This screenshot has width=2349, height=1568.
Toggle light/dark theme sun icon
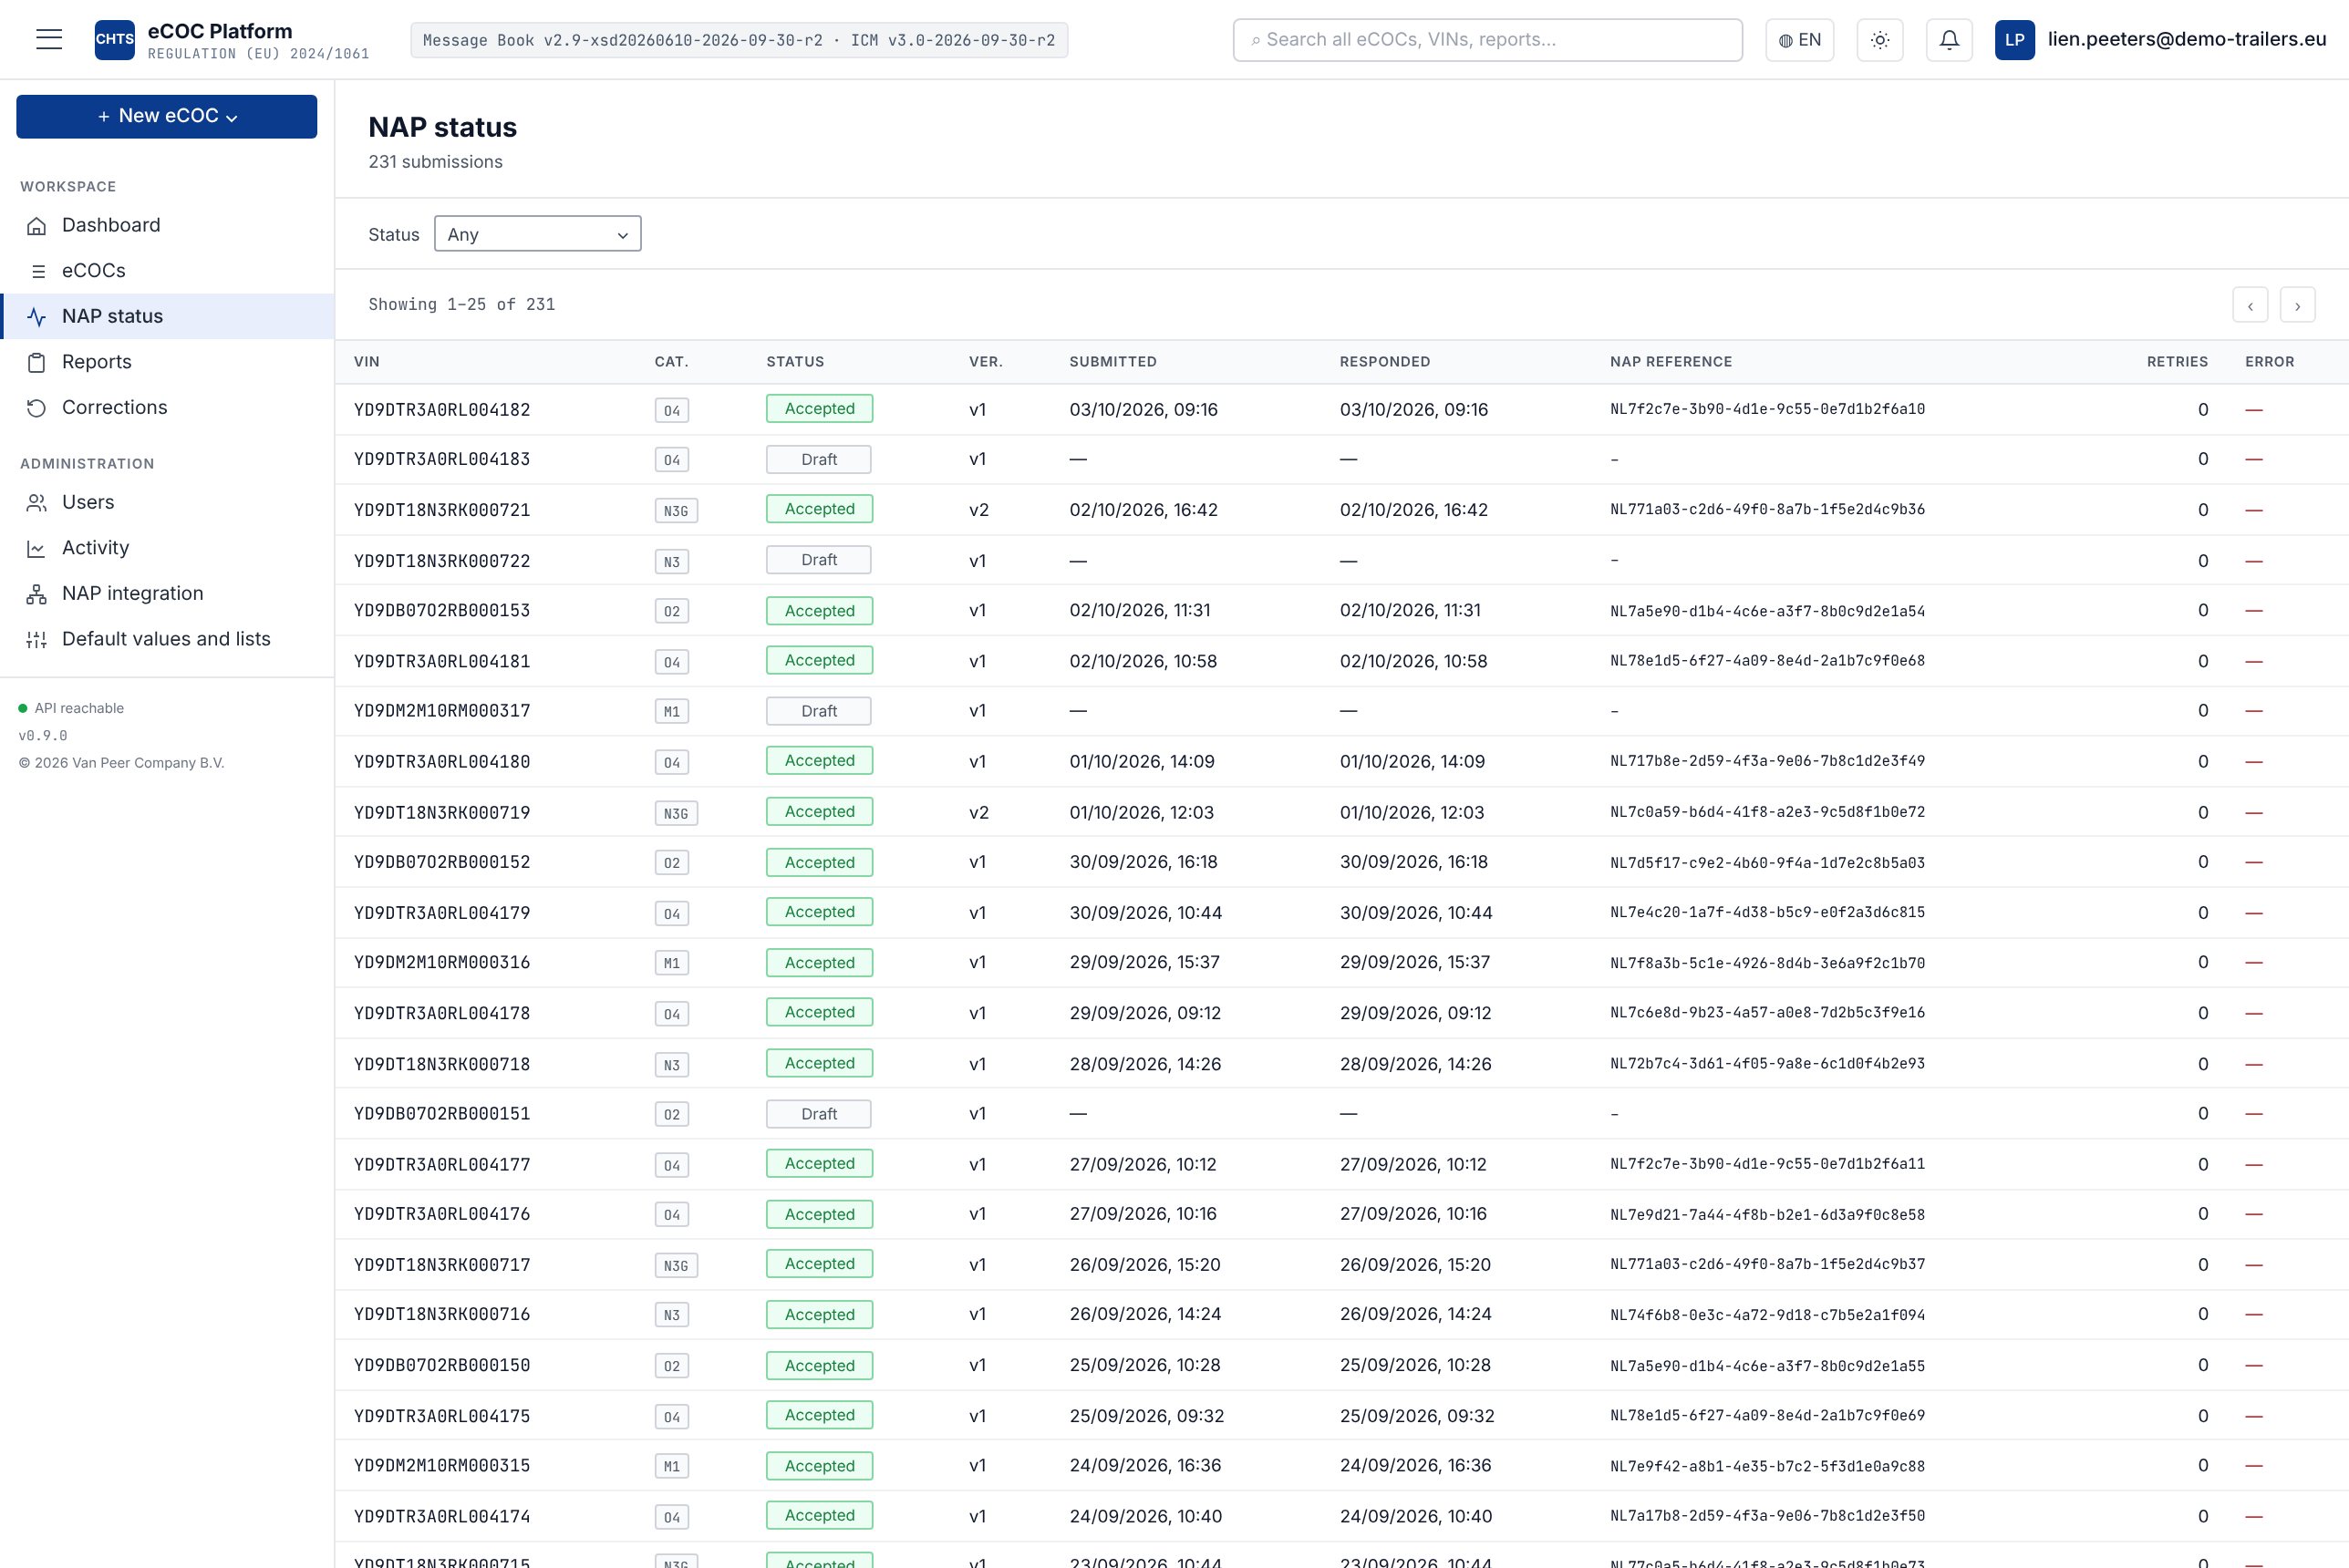1880,40
